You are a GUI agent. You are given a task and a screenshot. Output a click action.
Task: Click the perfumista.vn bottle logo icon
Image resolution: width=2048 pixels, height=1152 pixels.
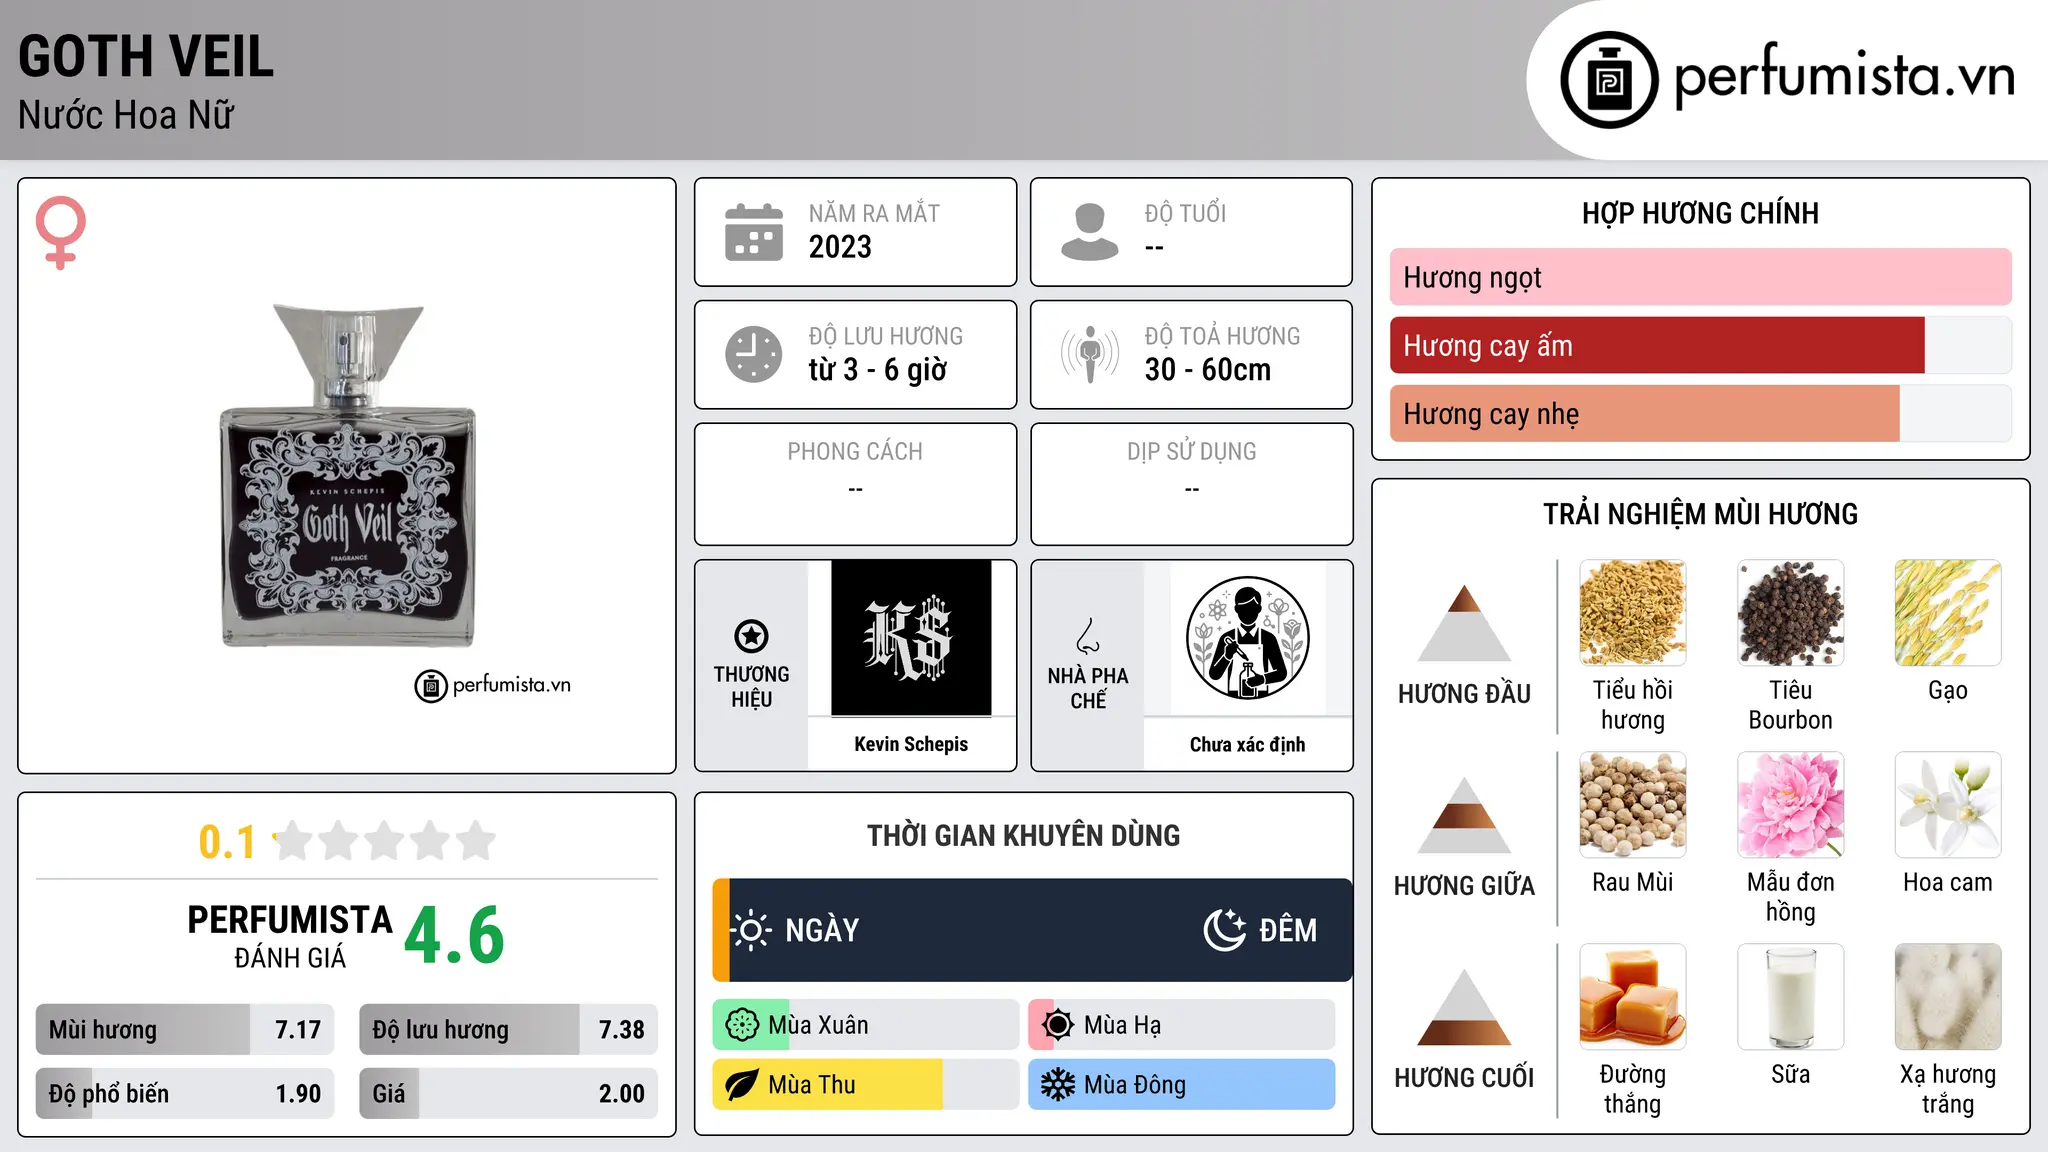pyautogui.click(x=1609, y=80)
